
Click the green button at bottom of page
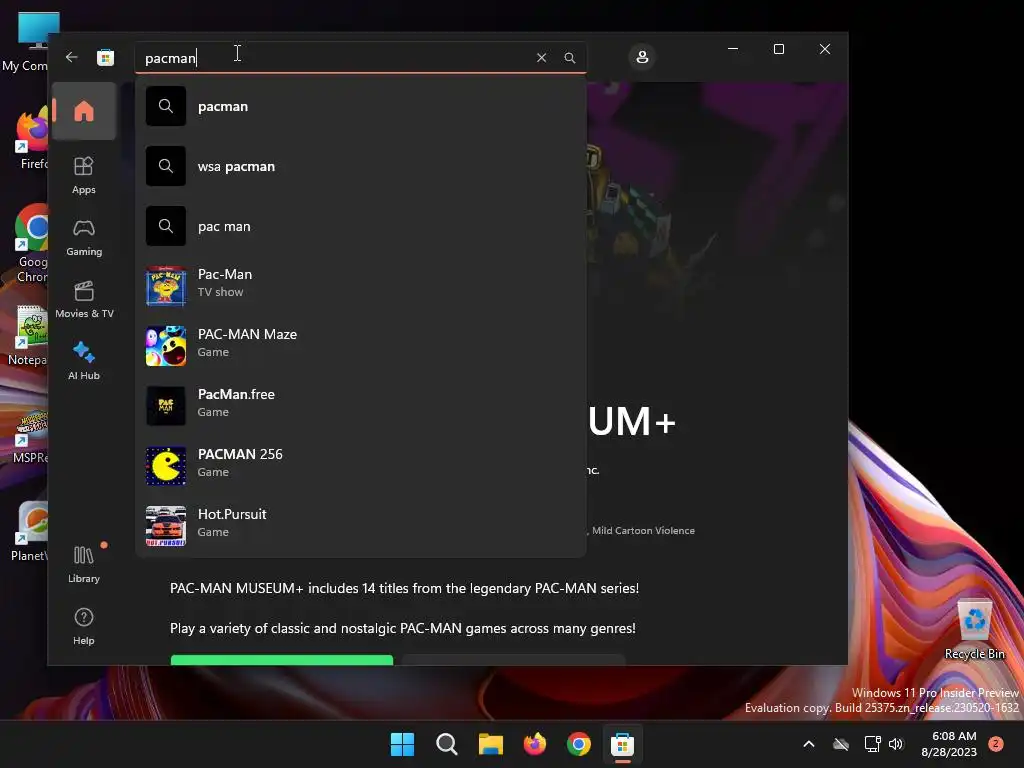(x=281, y=660)
